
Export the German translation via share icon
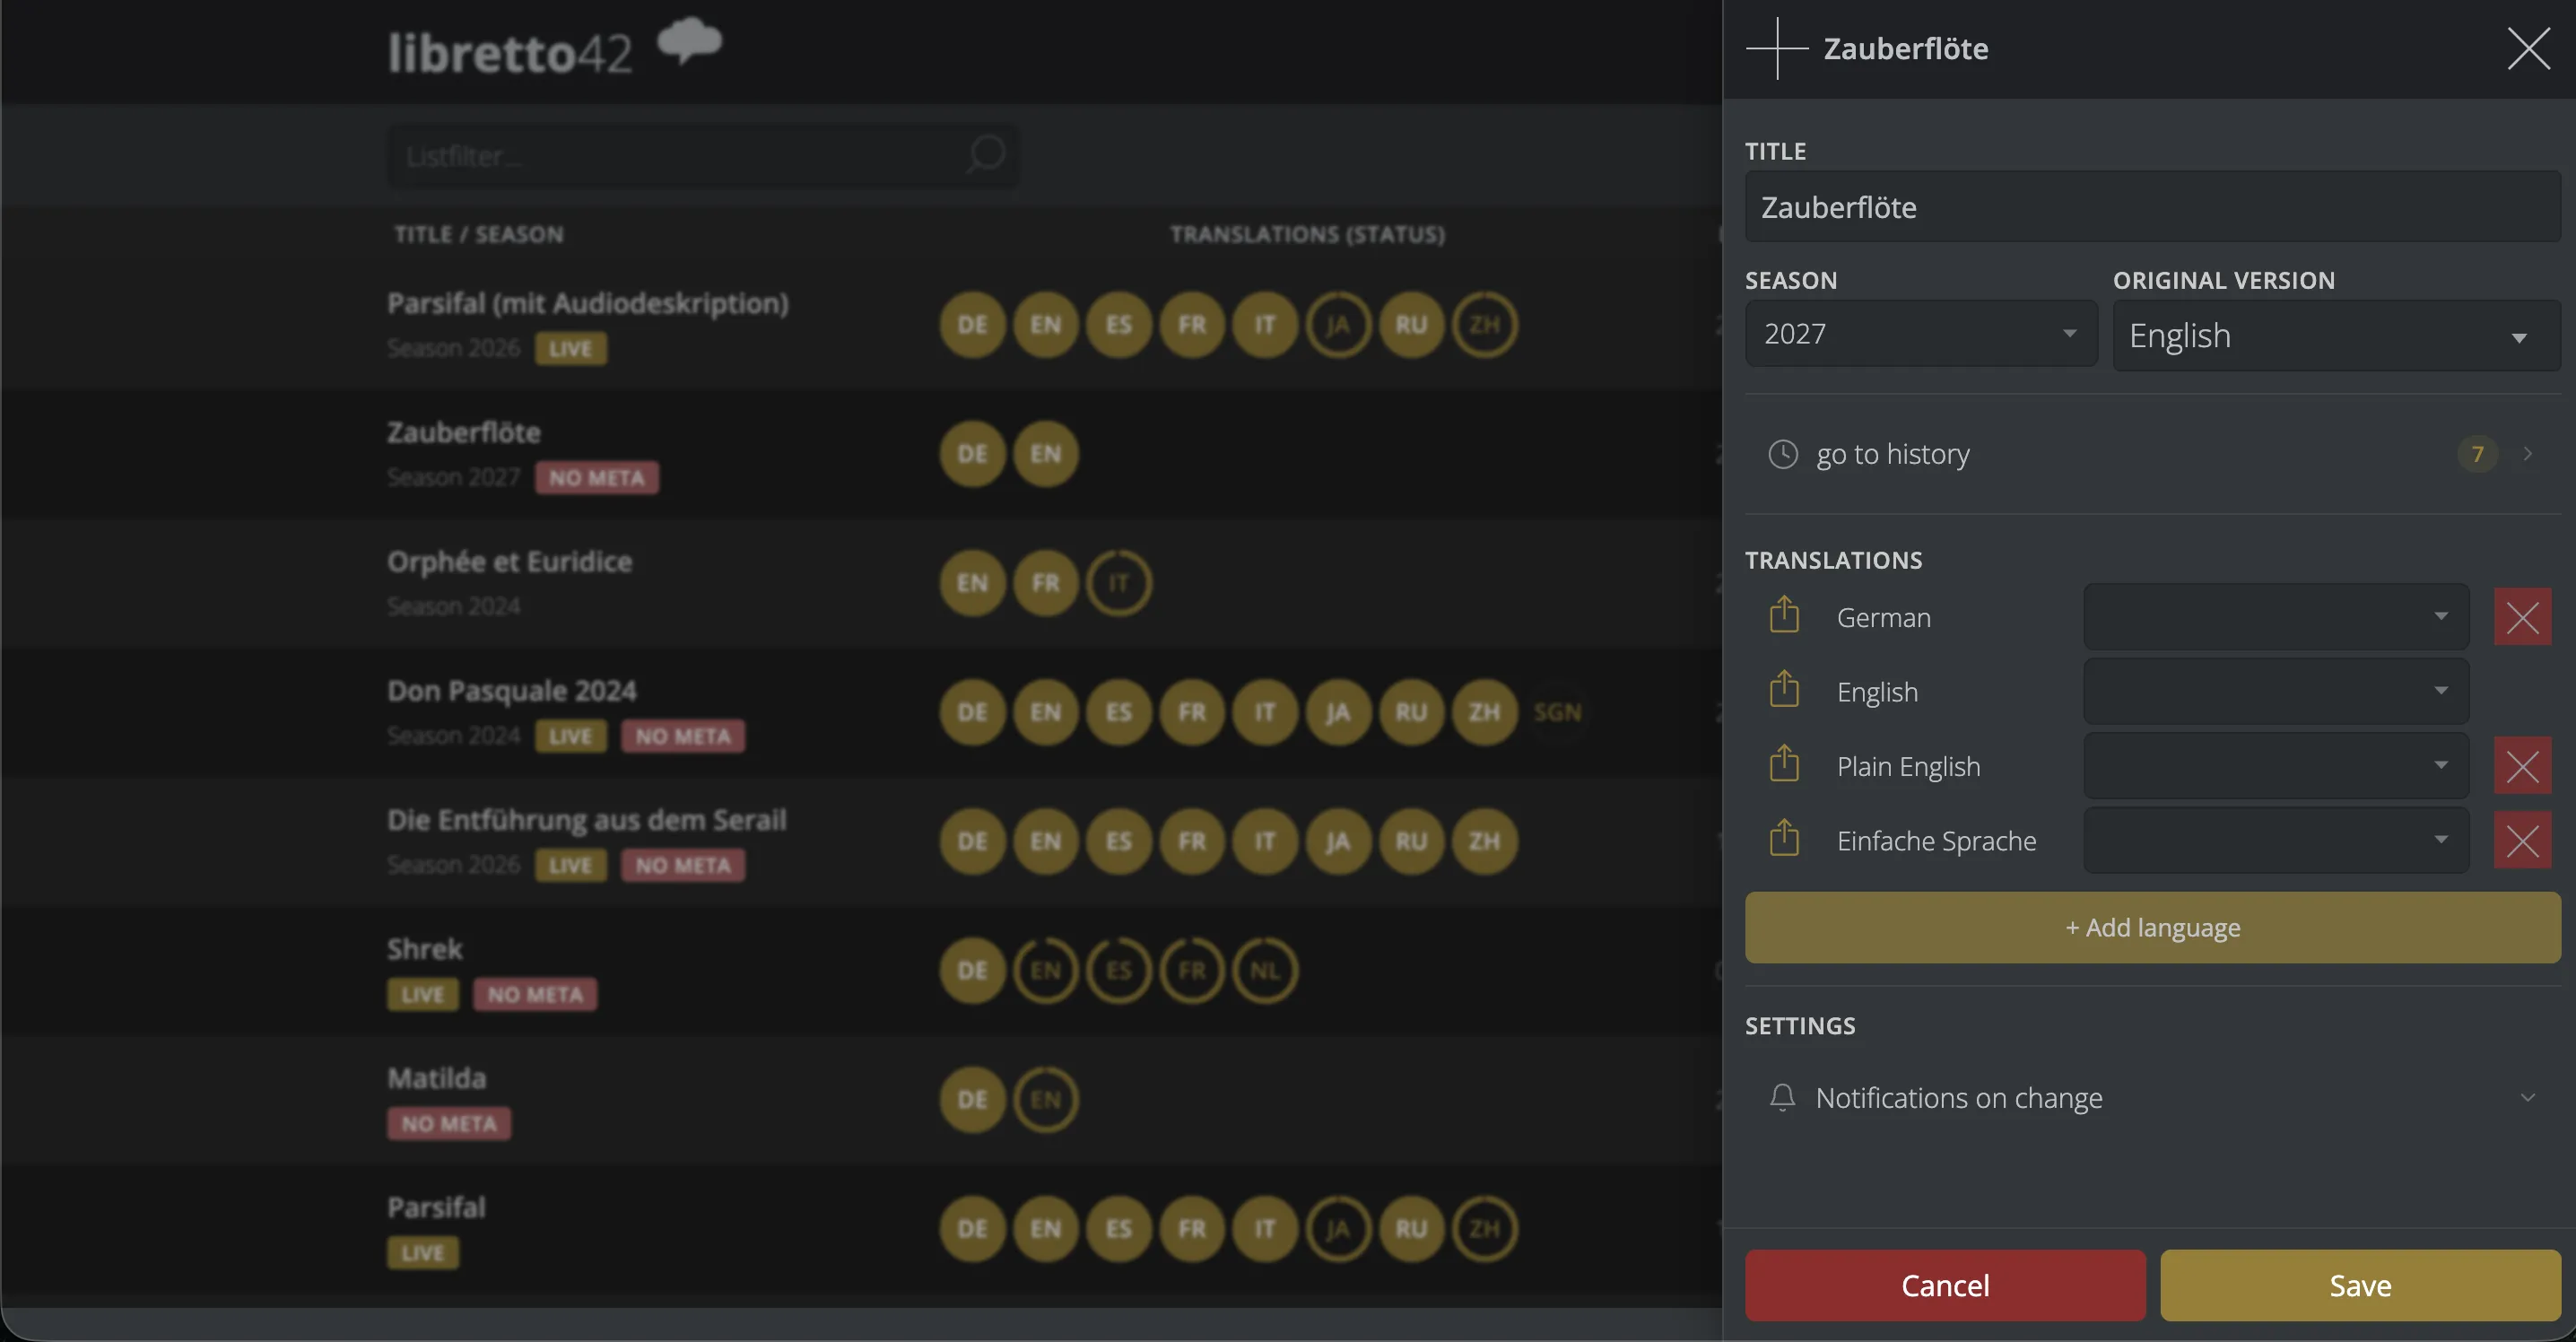tap(1784, 615)
